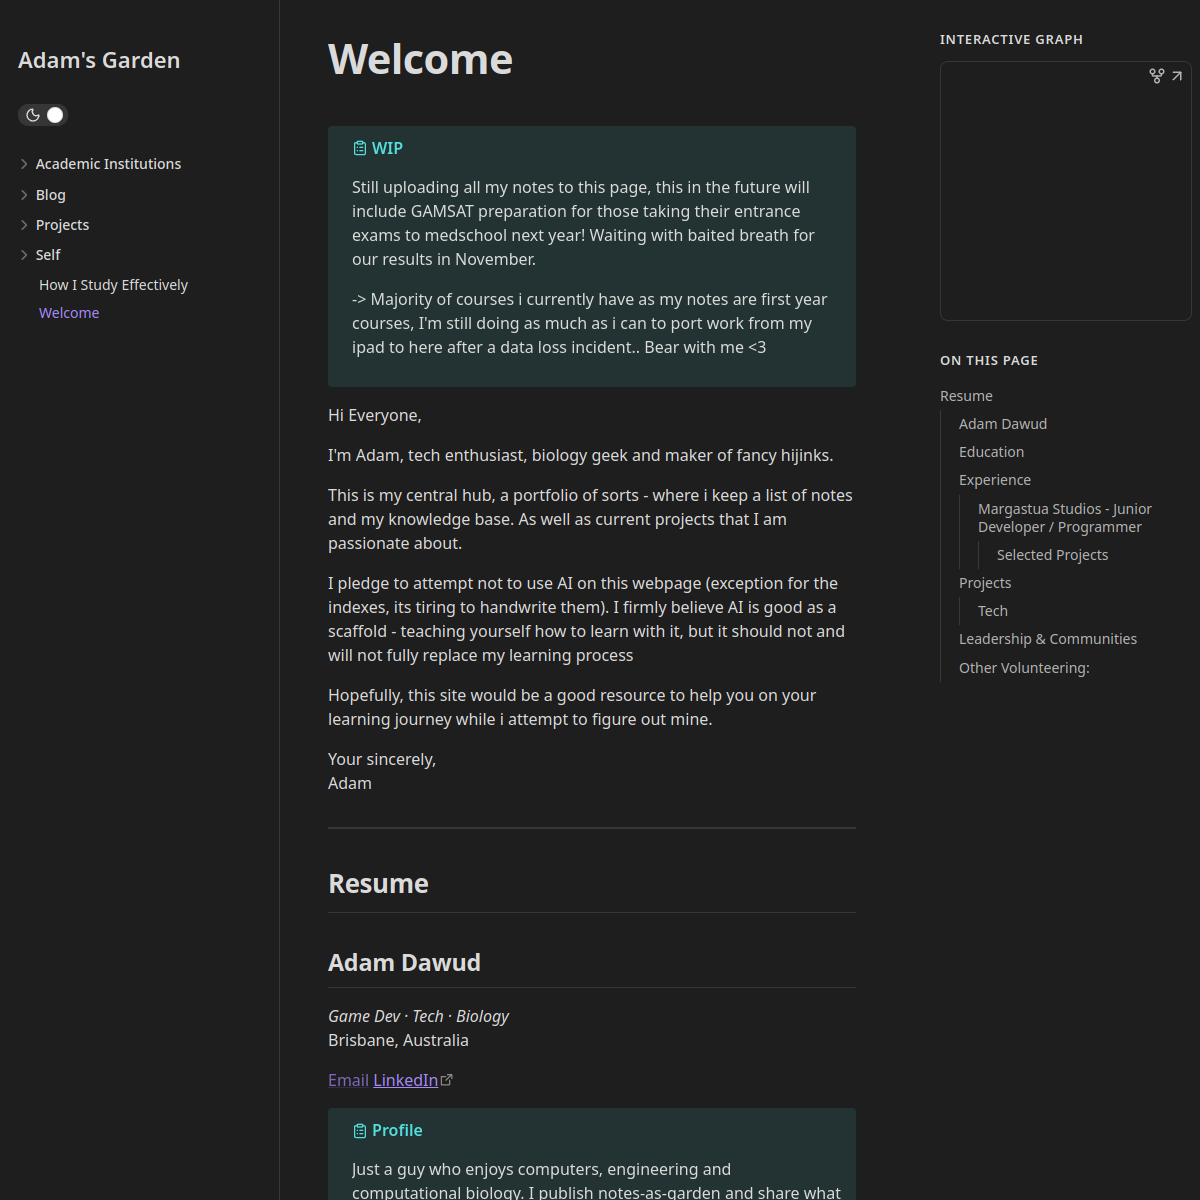The height and width of the screenshot is (1200, 1200).
Task: Navigate to Education in the page outline
Action: (x=991, y=452)
